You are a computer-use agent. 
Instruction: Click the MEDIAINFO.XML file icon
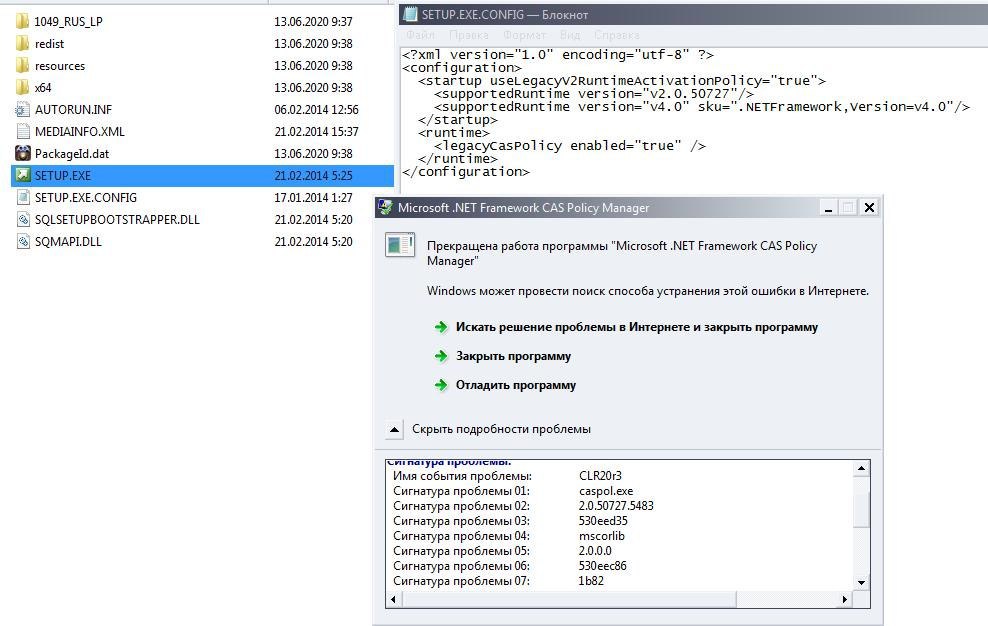[23, 132]
